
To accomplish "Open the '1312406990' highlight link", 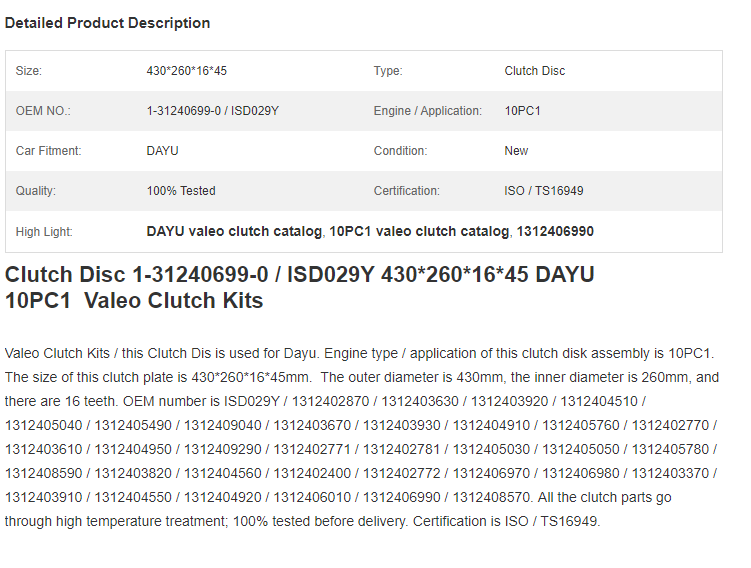I will point(555,231).
